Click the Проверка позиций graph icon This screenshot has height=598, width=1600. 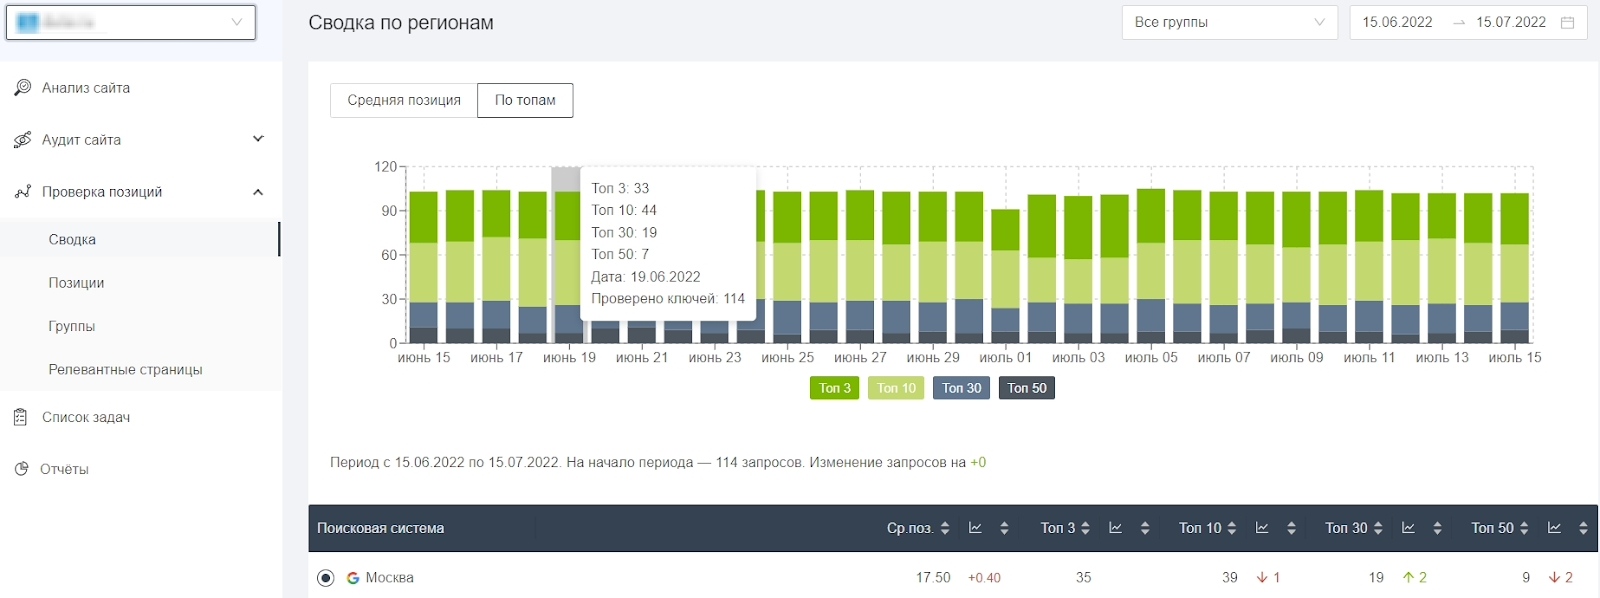(22, 192)
